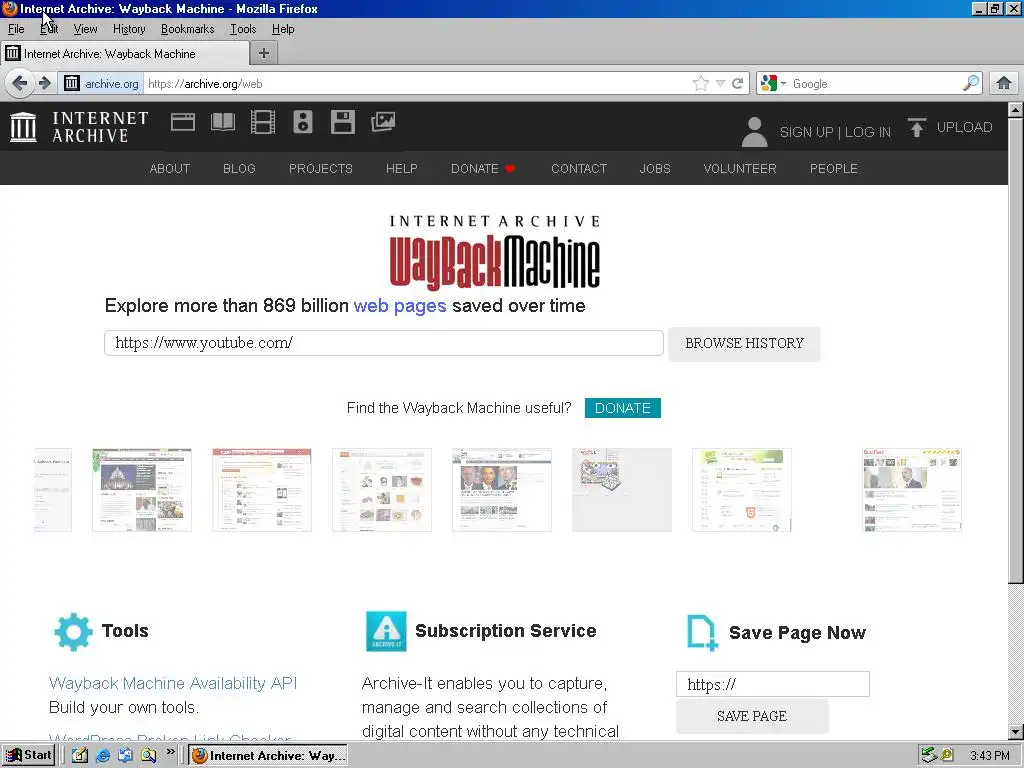Click the UPLOAD link text

[965, 127]
